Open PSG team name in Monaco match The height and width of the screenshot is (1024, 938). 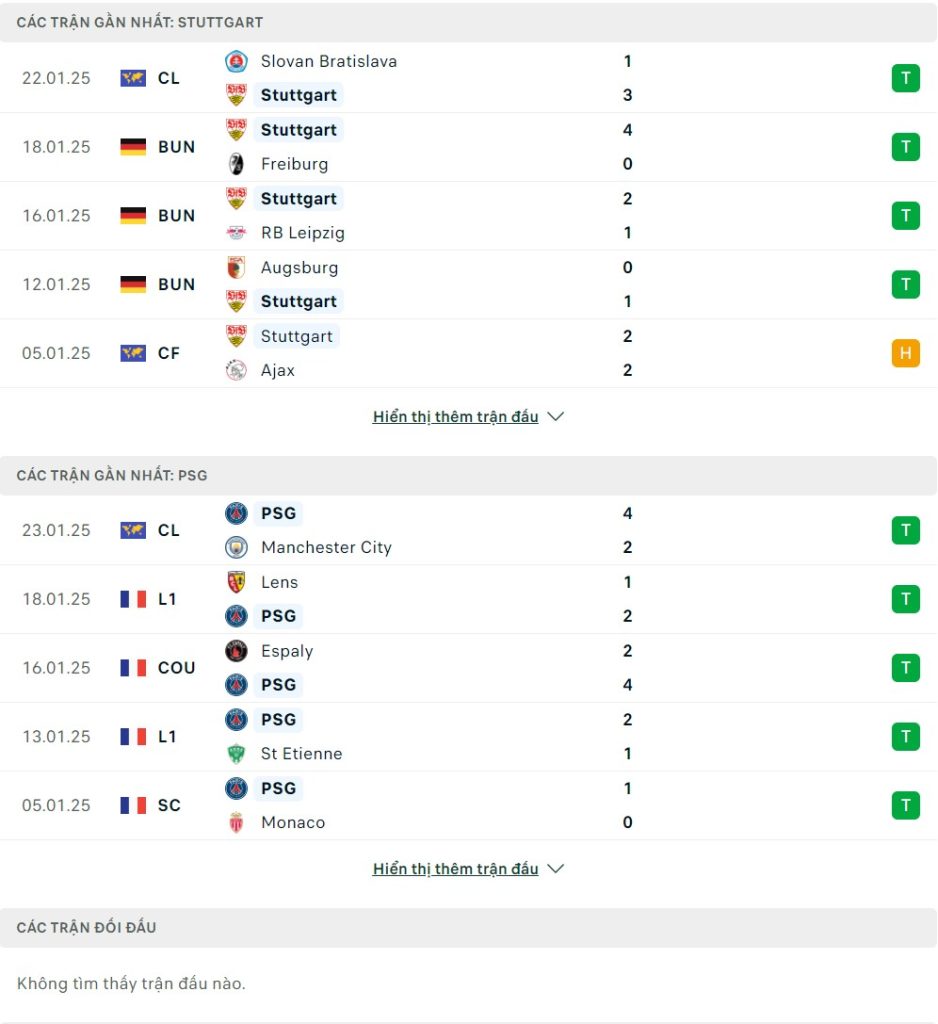[x=278, y=788]
